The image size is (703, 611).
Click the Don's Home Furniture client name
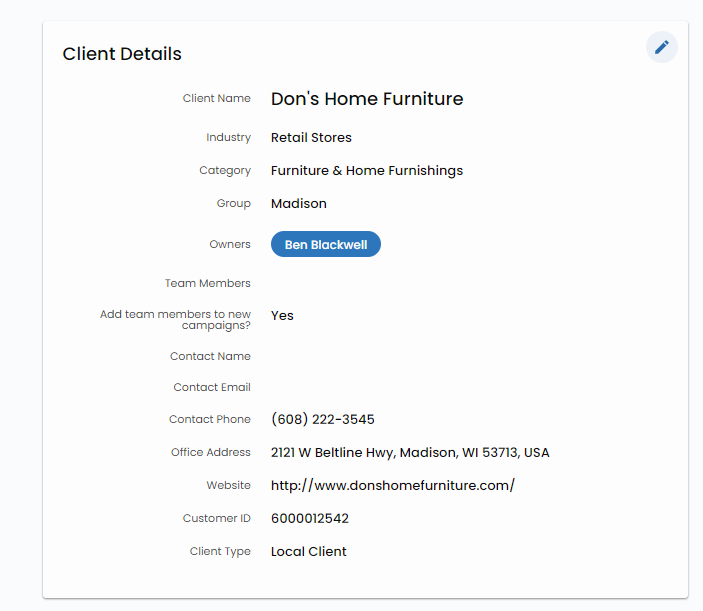367,99
